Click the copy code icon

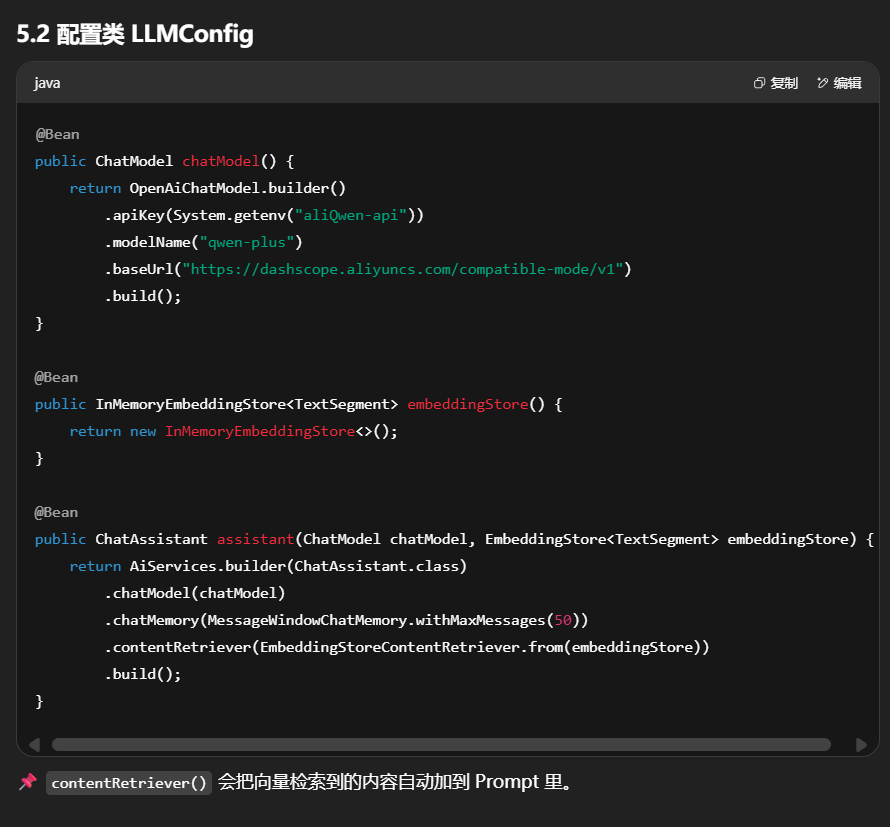(x=760, y=83)
